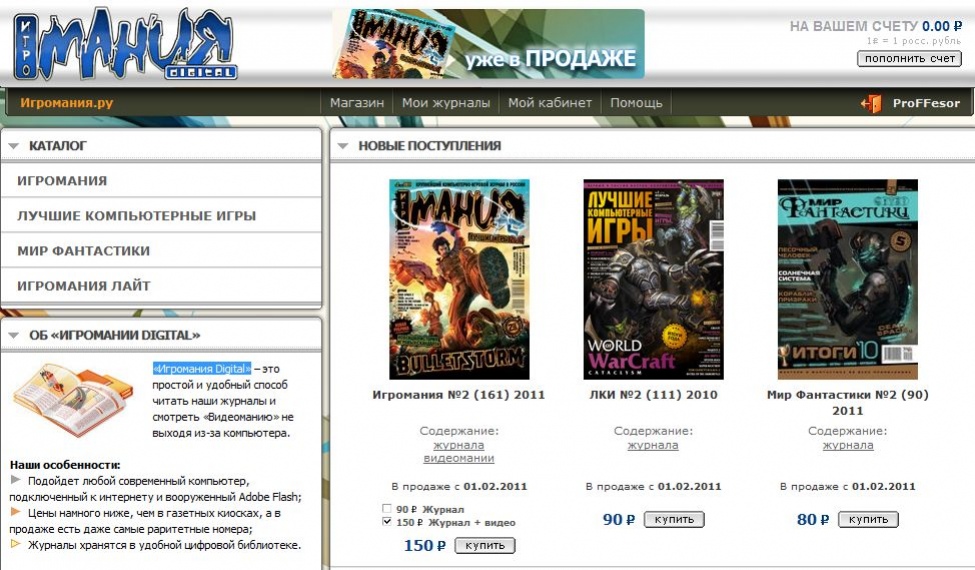Click the ЛКИ №2 (111) 2010 title

pyautogui.click(x=654, y=395)
